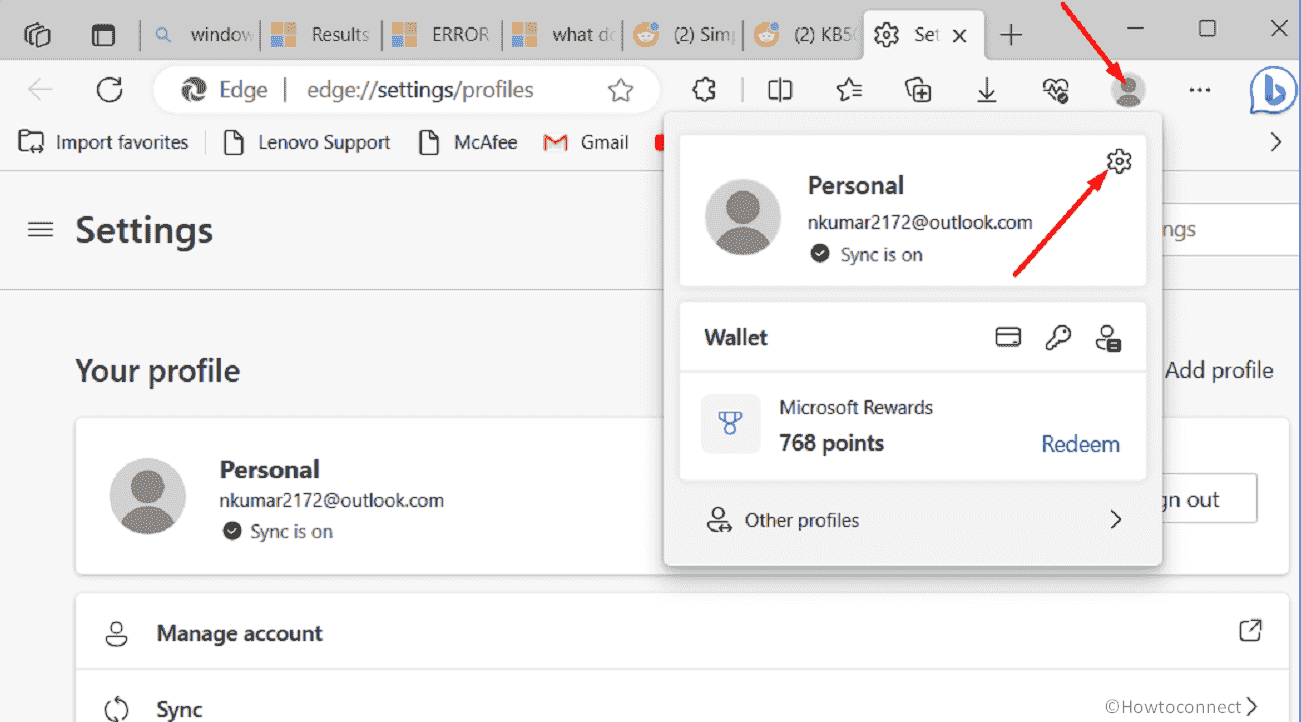Click the Sync circular arrows icon

[117, 709]
